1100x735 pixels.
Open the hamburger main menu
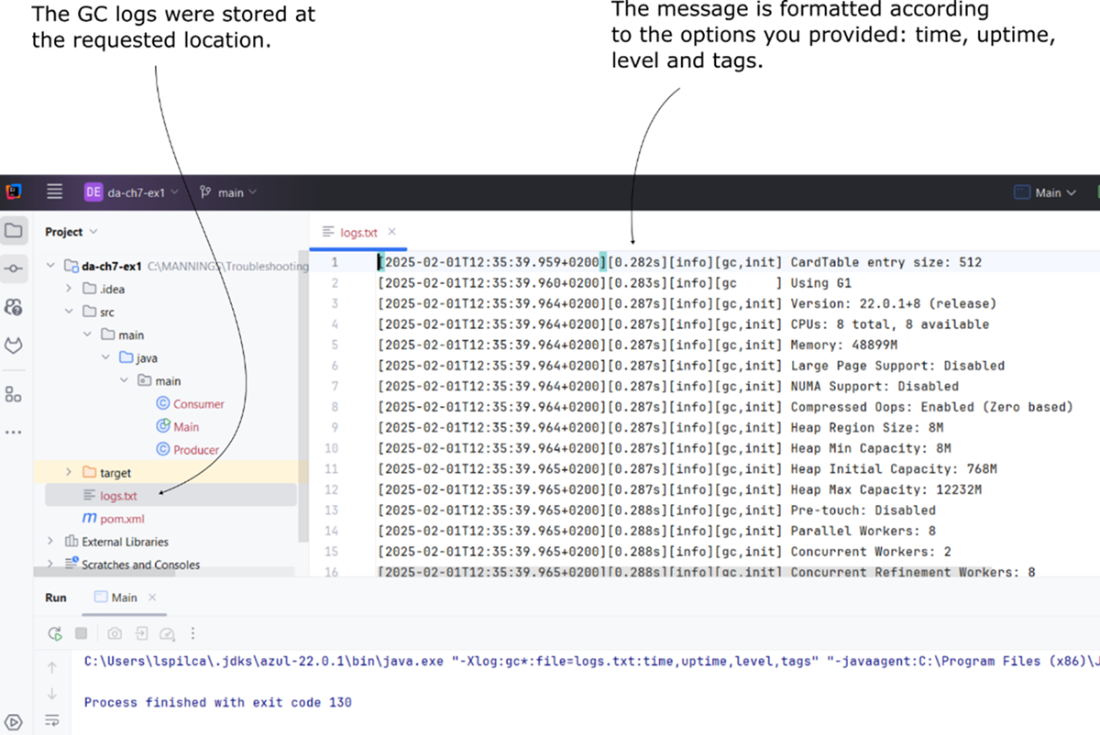click(55, 192)
